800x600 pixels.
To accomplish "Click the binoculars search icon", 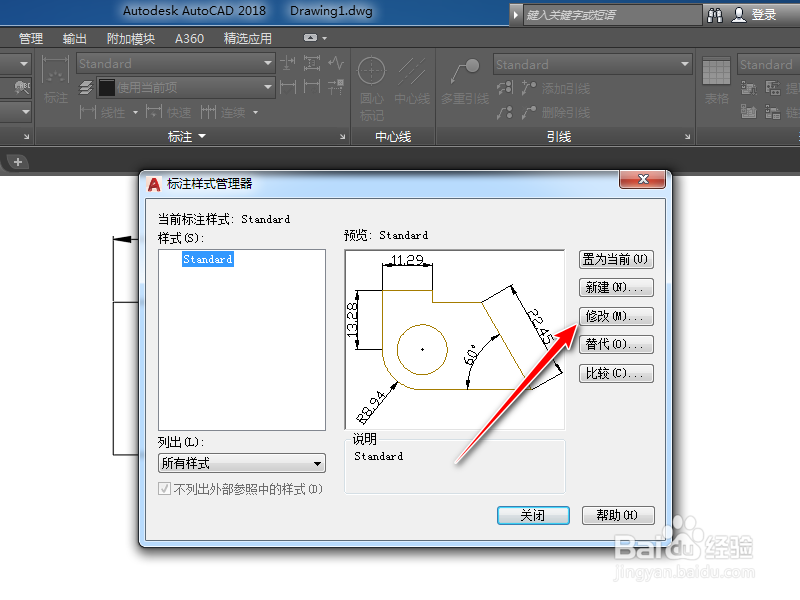I will tap(715, 15).
